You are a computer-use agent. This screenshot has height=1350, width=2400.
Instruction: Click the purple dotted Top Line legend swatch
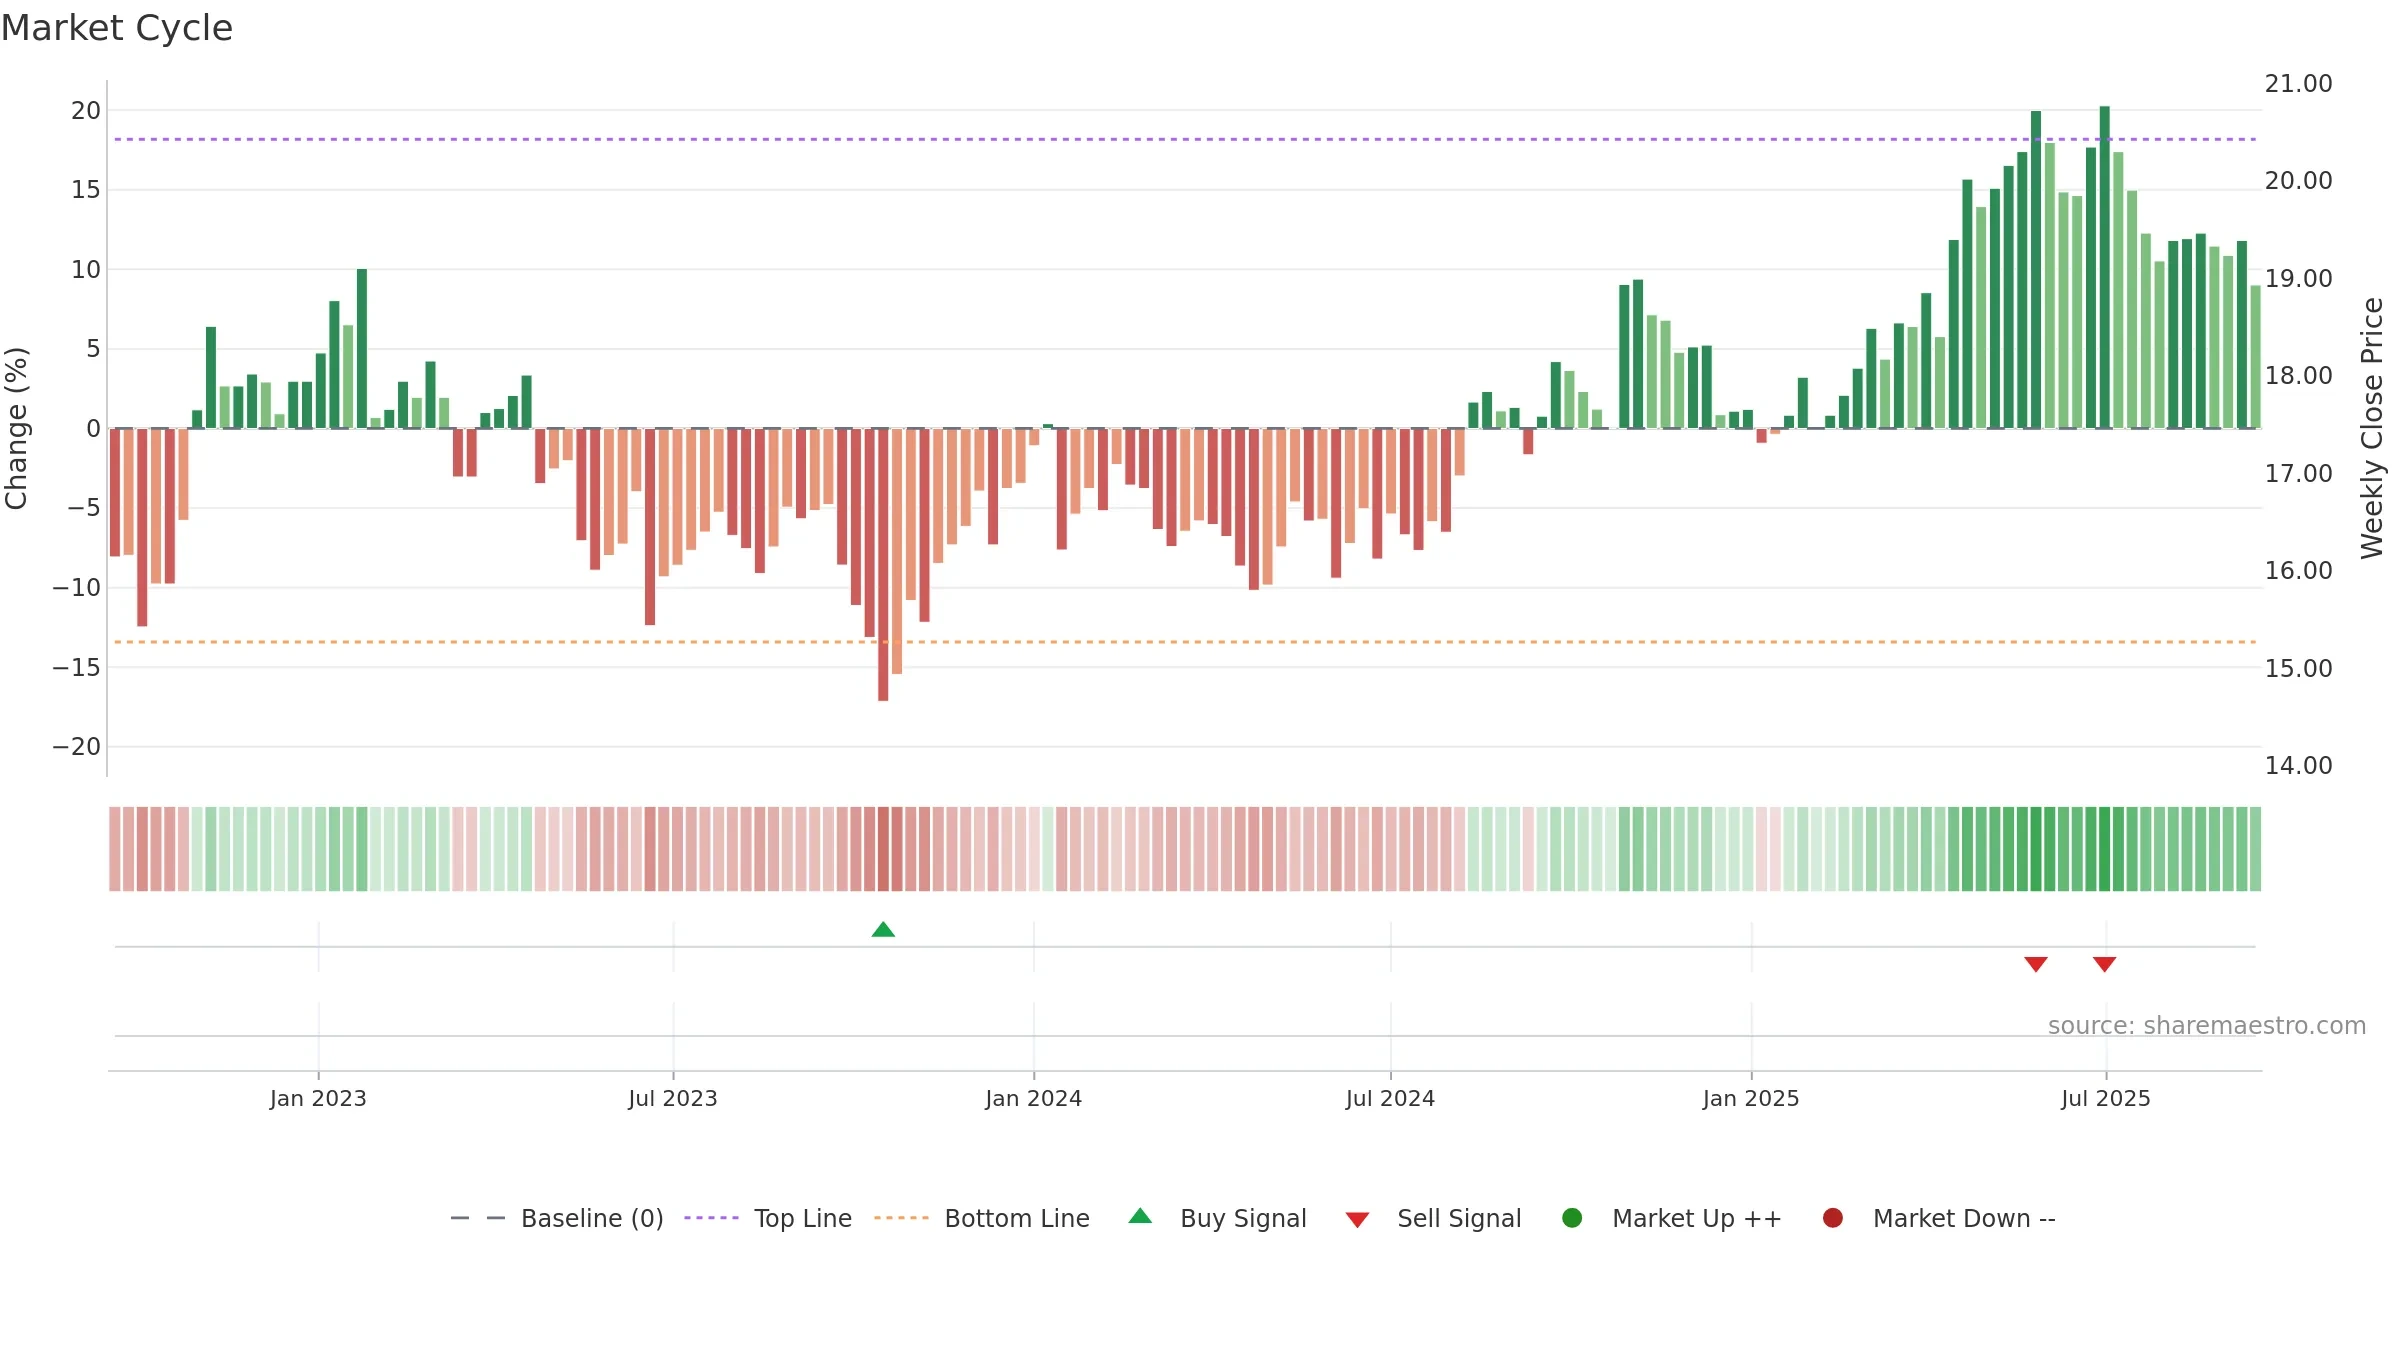[711, 1218]
